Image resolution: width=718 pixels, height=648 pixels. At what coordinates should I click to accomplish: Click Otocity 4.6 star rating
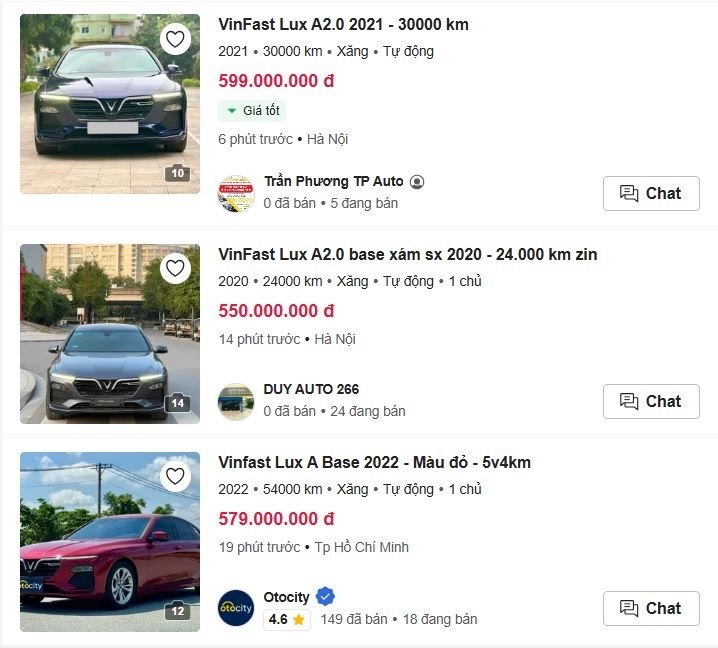pyautogui.click(x=286, y=620)
